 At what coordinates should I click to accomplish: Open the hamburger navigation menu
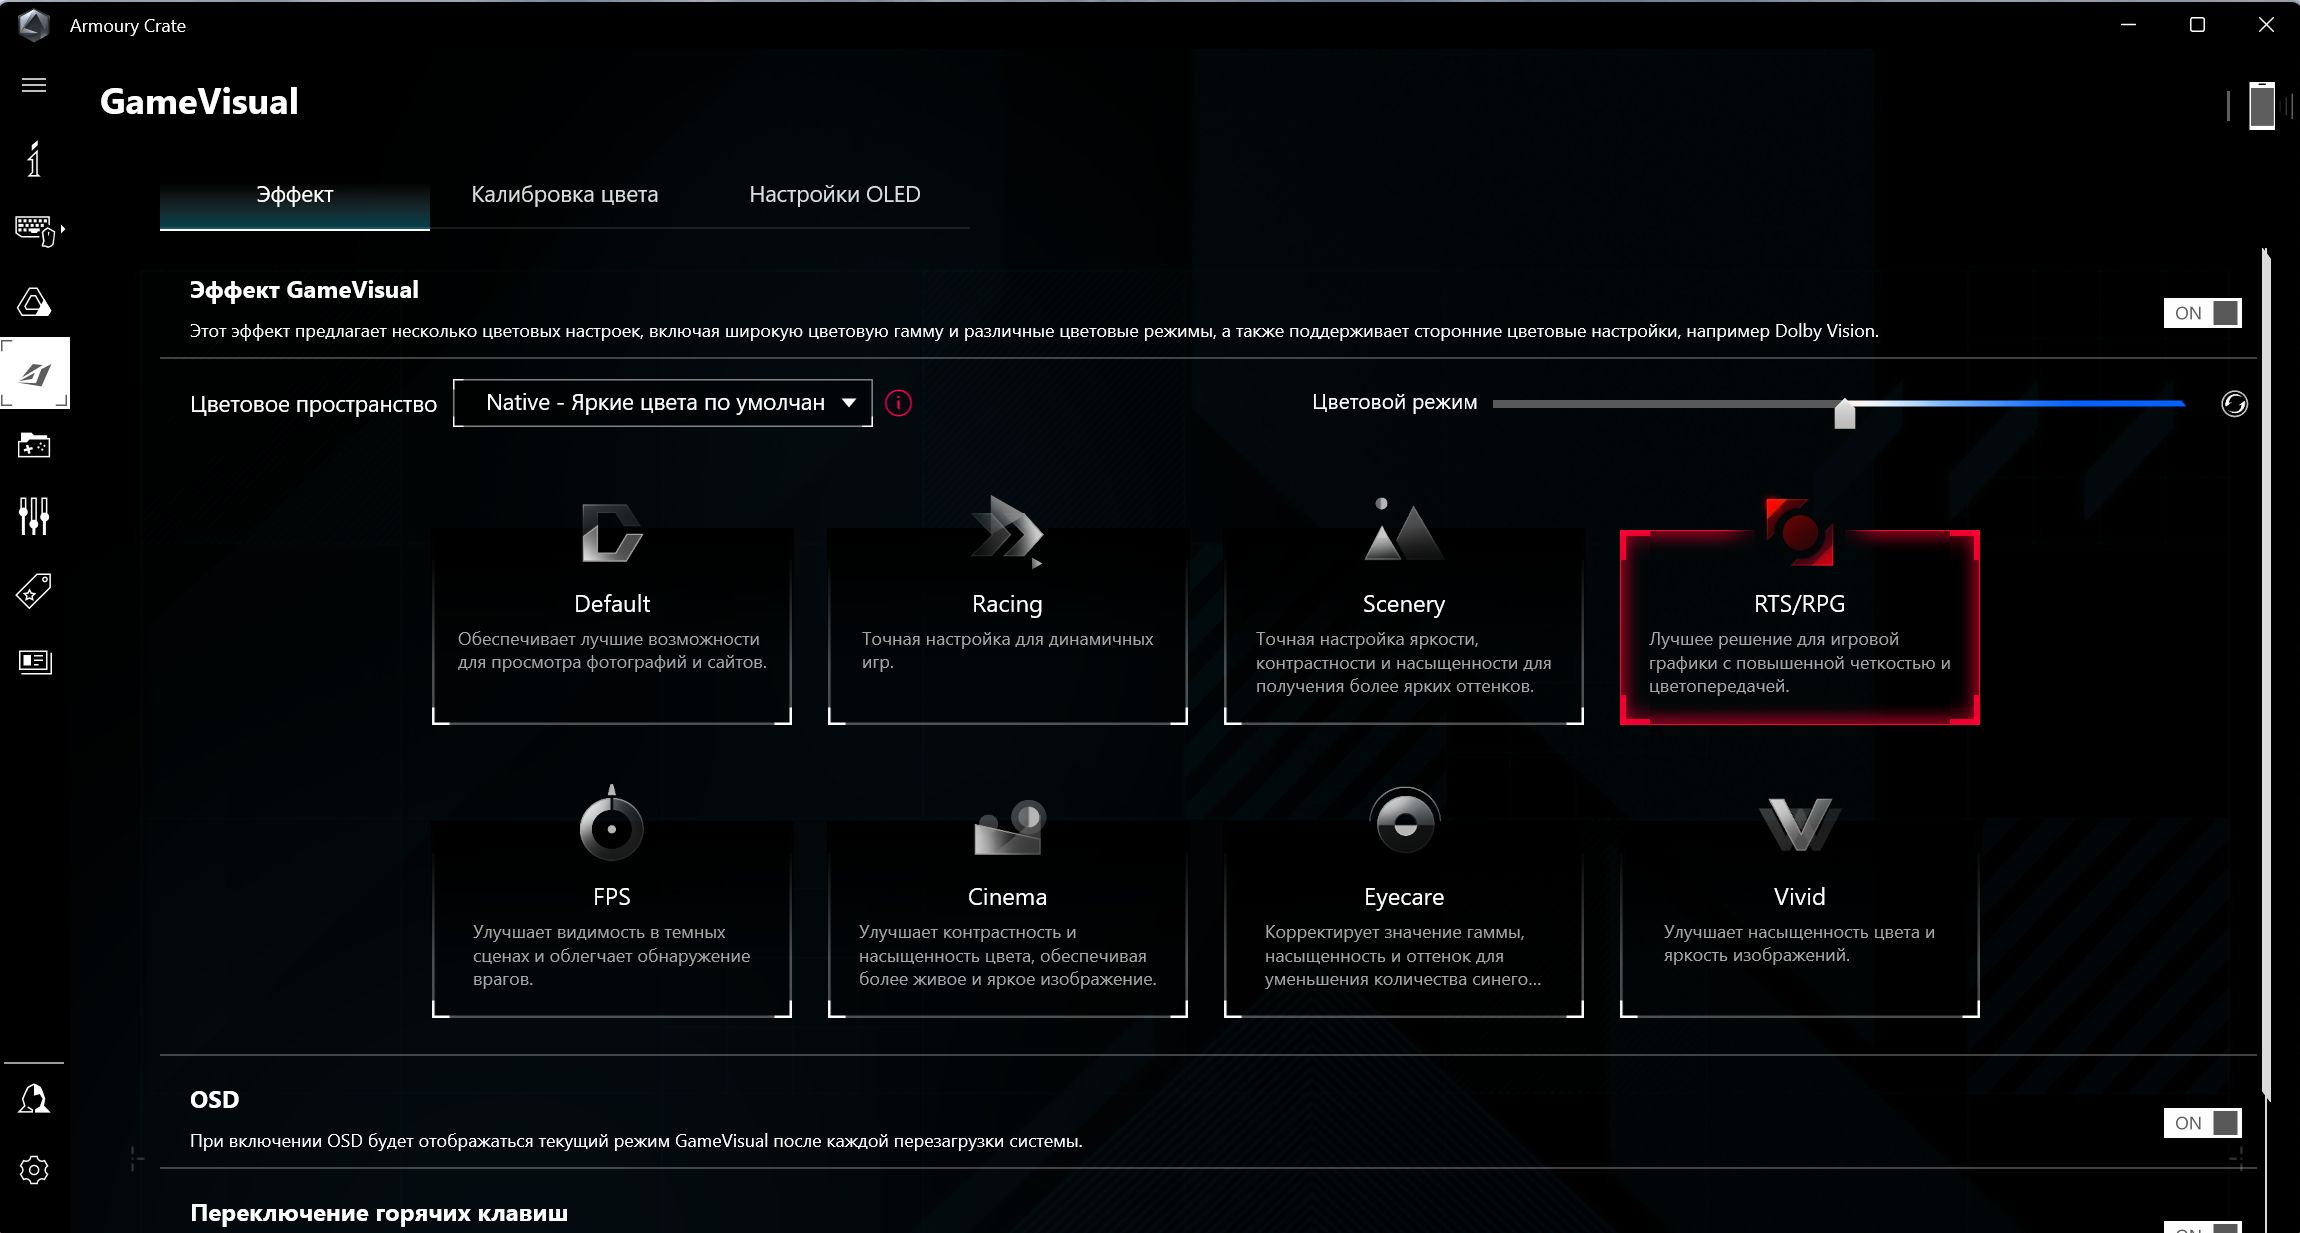coord(34,85)
